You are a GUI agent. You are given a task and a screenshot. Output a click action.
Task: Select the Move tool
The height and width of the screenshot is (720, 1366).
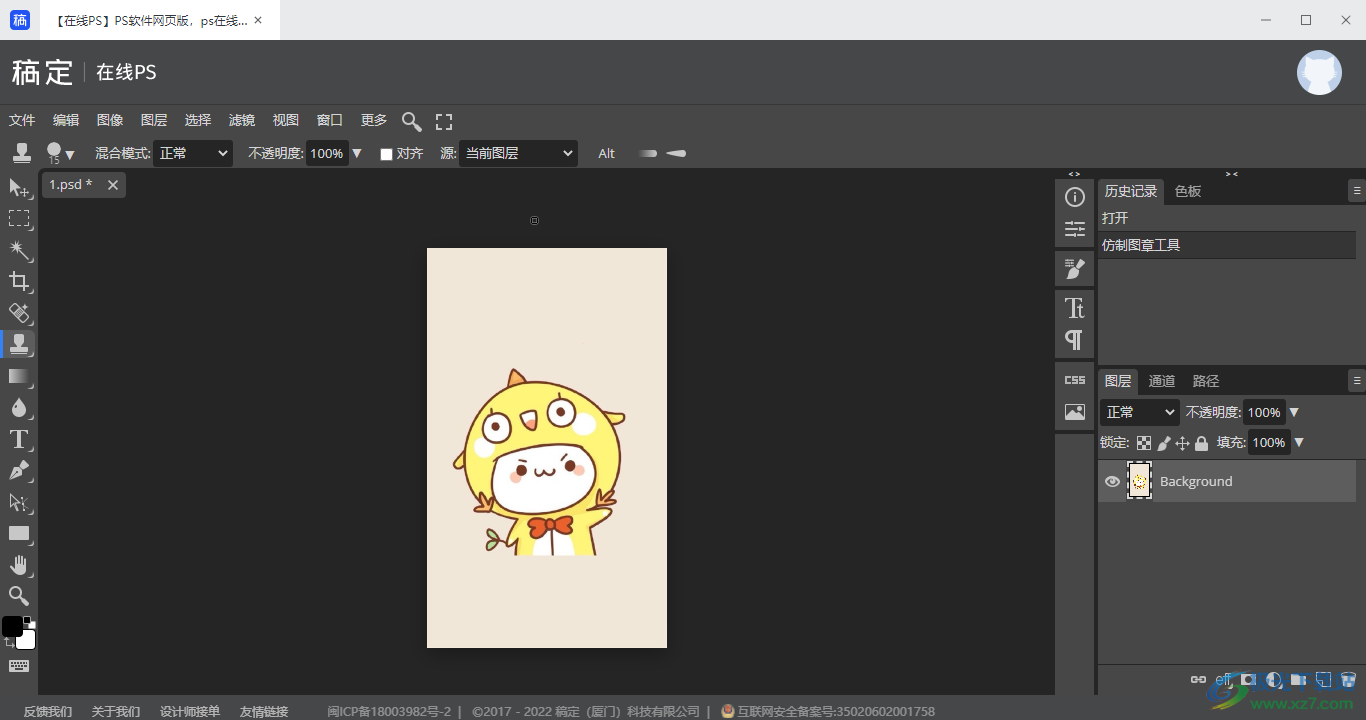[x=19, y=187]
